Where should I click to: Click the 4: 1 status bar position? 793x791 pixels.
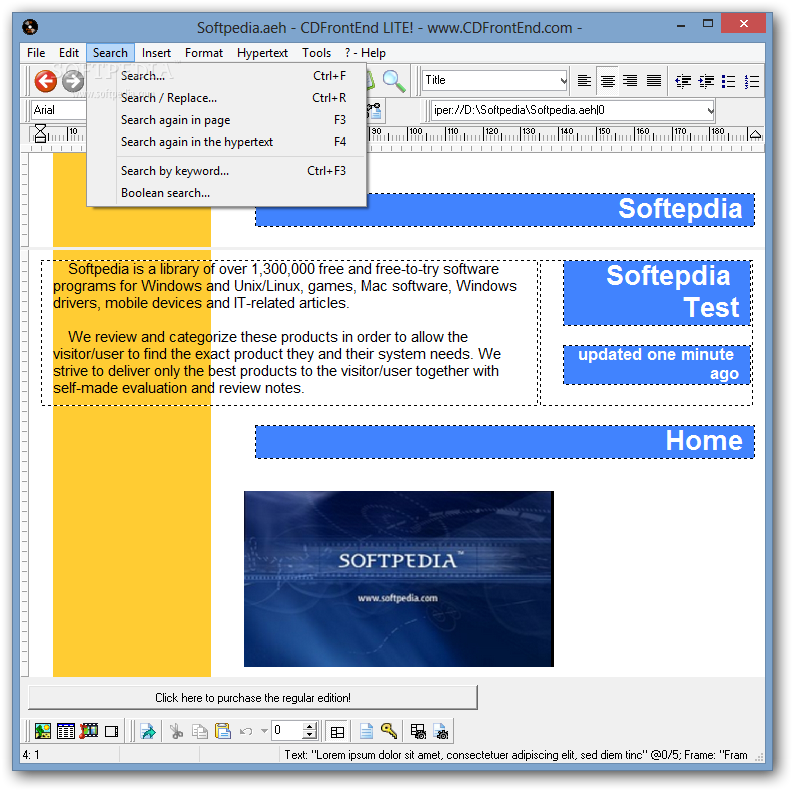[31, 755]
